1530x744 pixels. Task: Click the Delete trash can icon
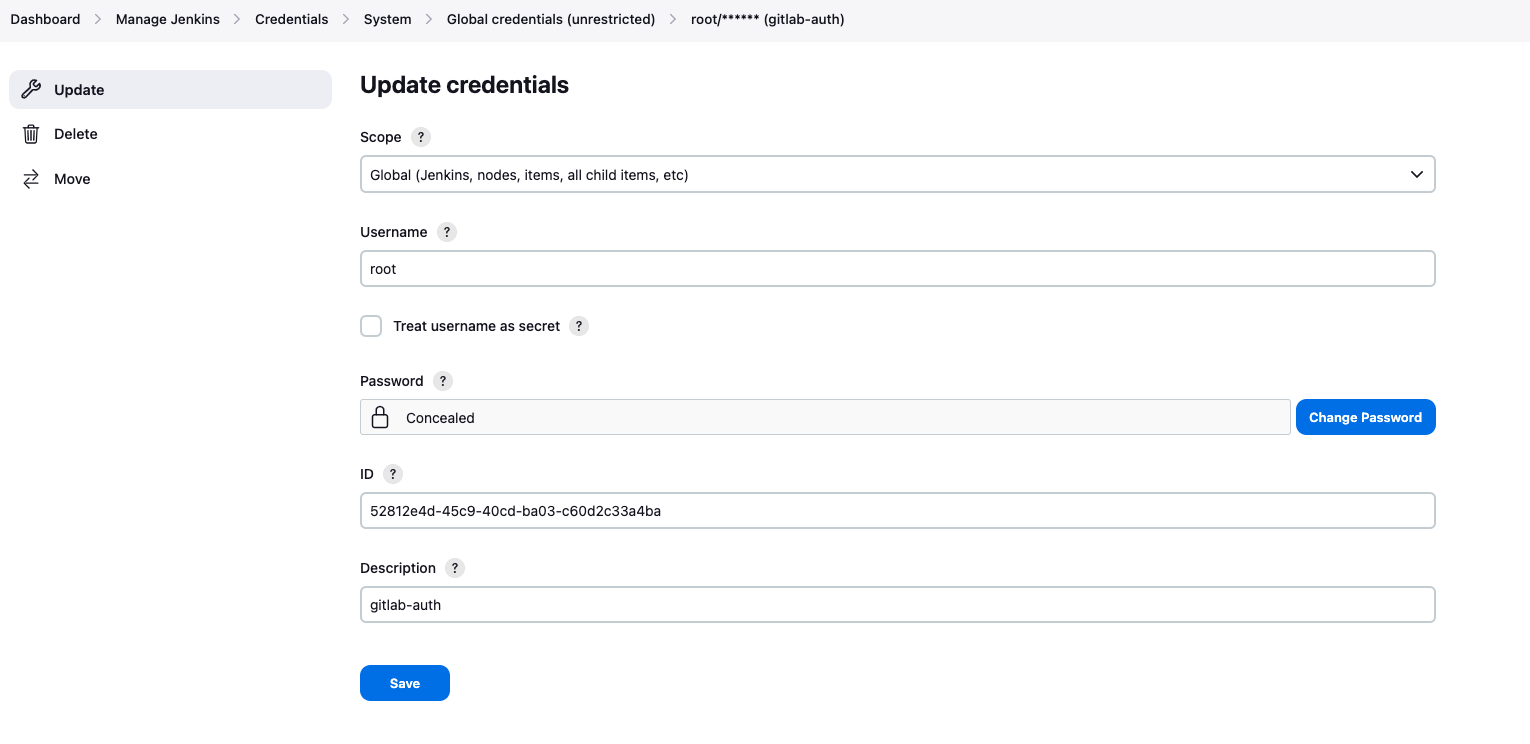(31, 134)
